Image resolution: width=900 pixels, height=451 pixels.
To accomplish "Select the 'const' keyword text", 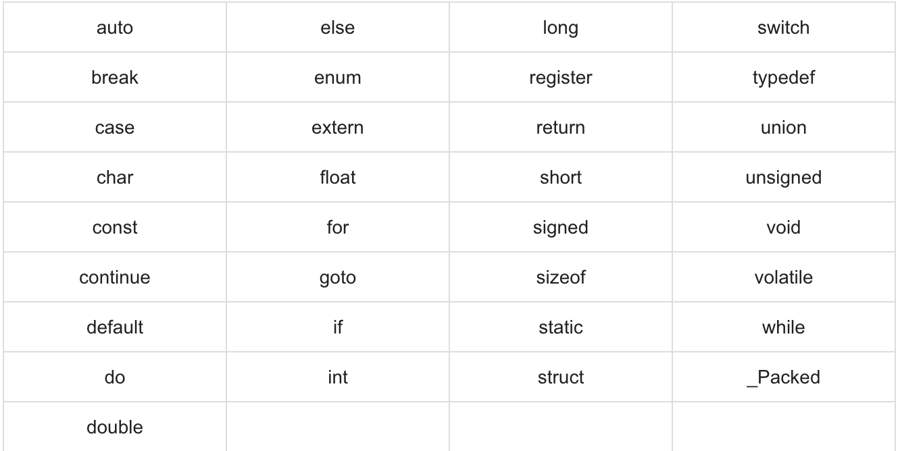I will coord(115,228).
